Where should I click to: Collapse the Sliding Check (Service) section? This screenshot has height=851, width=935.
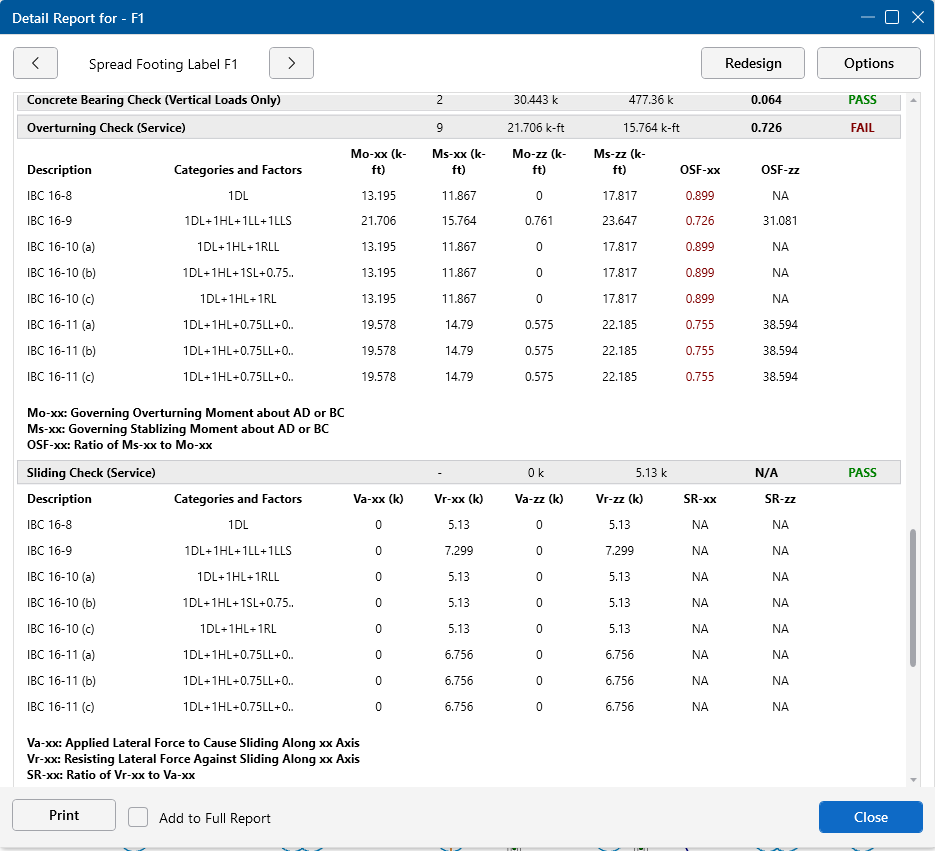tap(91, 472)
